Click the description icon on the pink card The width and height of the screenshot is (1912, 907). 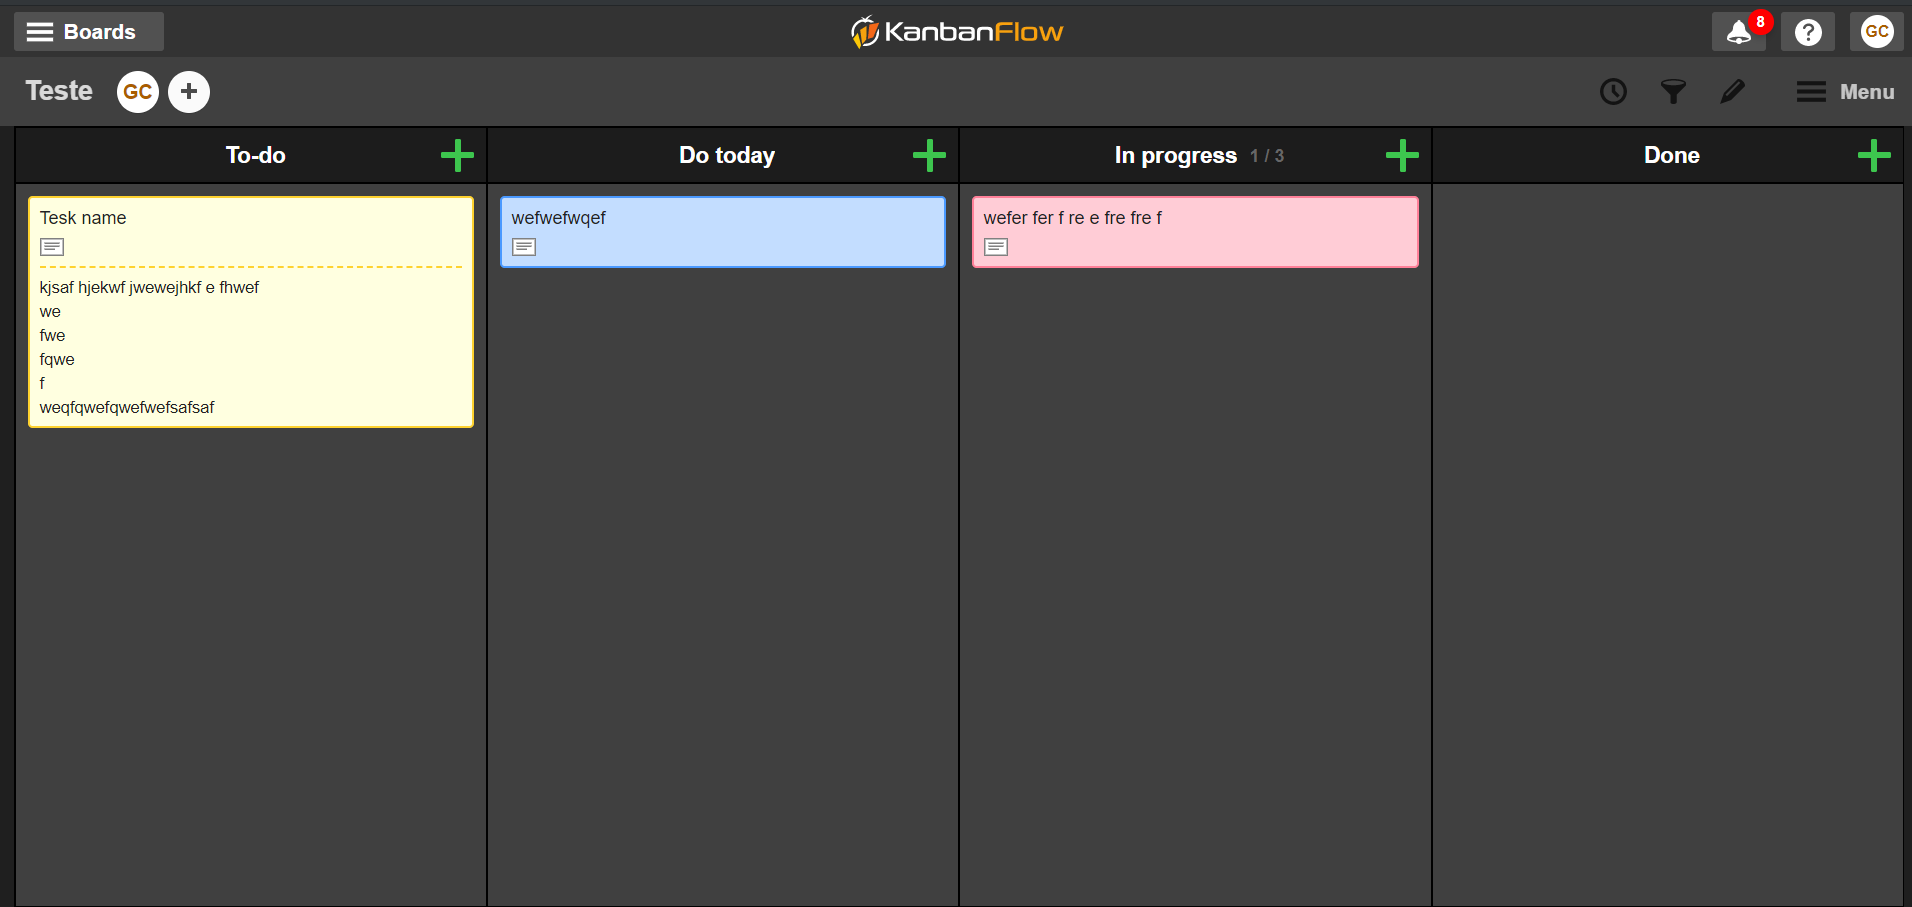click(x=996, y=246)
